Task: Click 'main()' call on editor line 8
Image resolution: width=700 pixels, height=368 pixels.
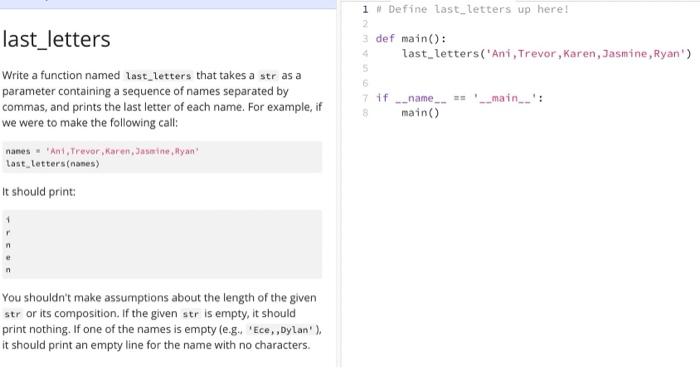Action: click(x=421, y=113)
